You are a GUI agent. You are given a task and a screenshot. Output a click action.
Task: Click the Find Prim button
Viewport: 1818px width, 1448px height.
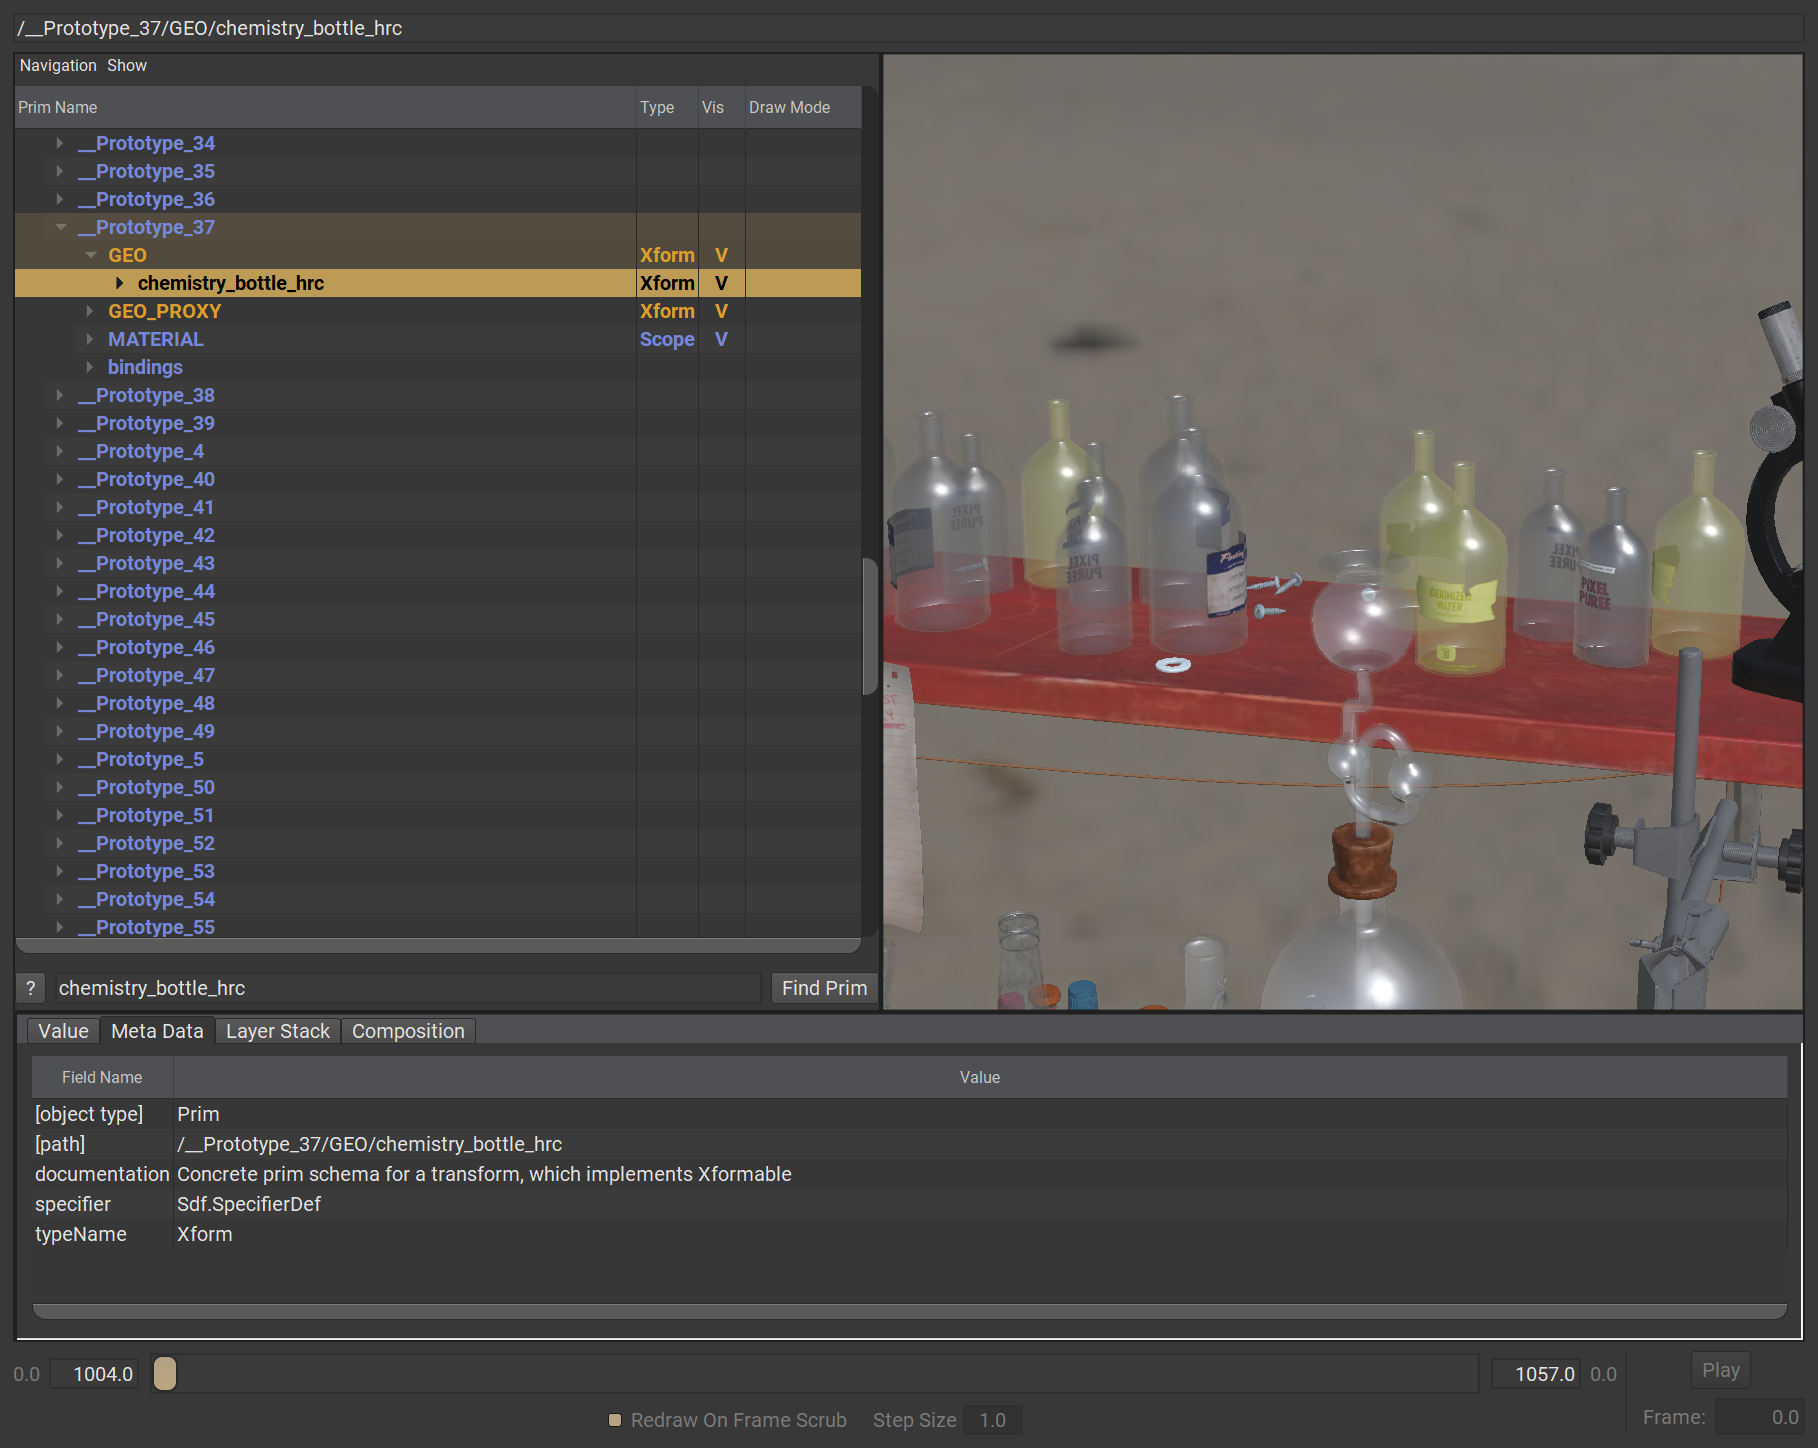click(x=824, y=988)
